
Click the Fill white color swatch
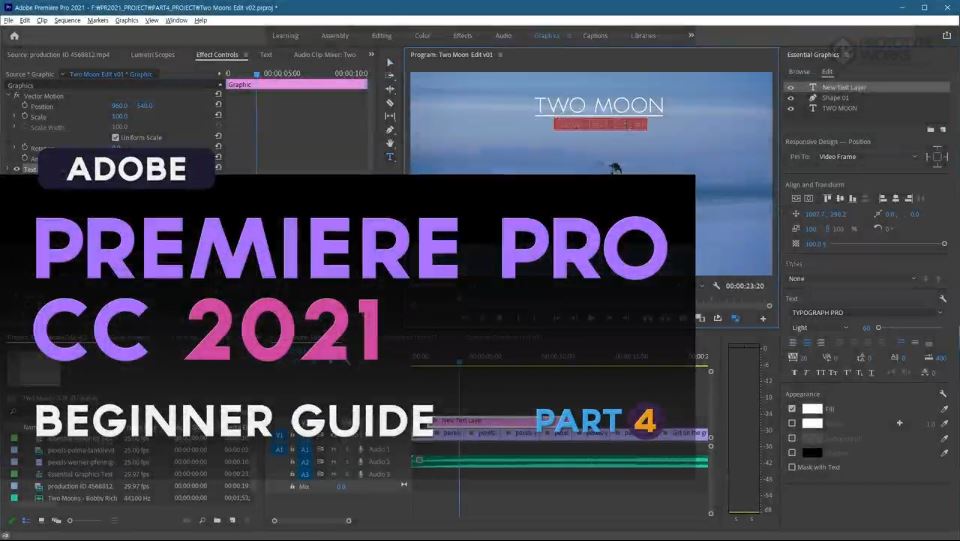(x=812, y=408)
